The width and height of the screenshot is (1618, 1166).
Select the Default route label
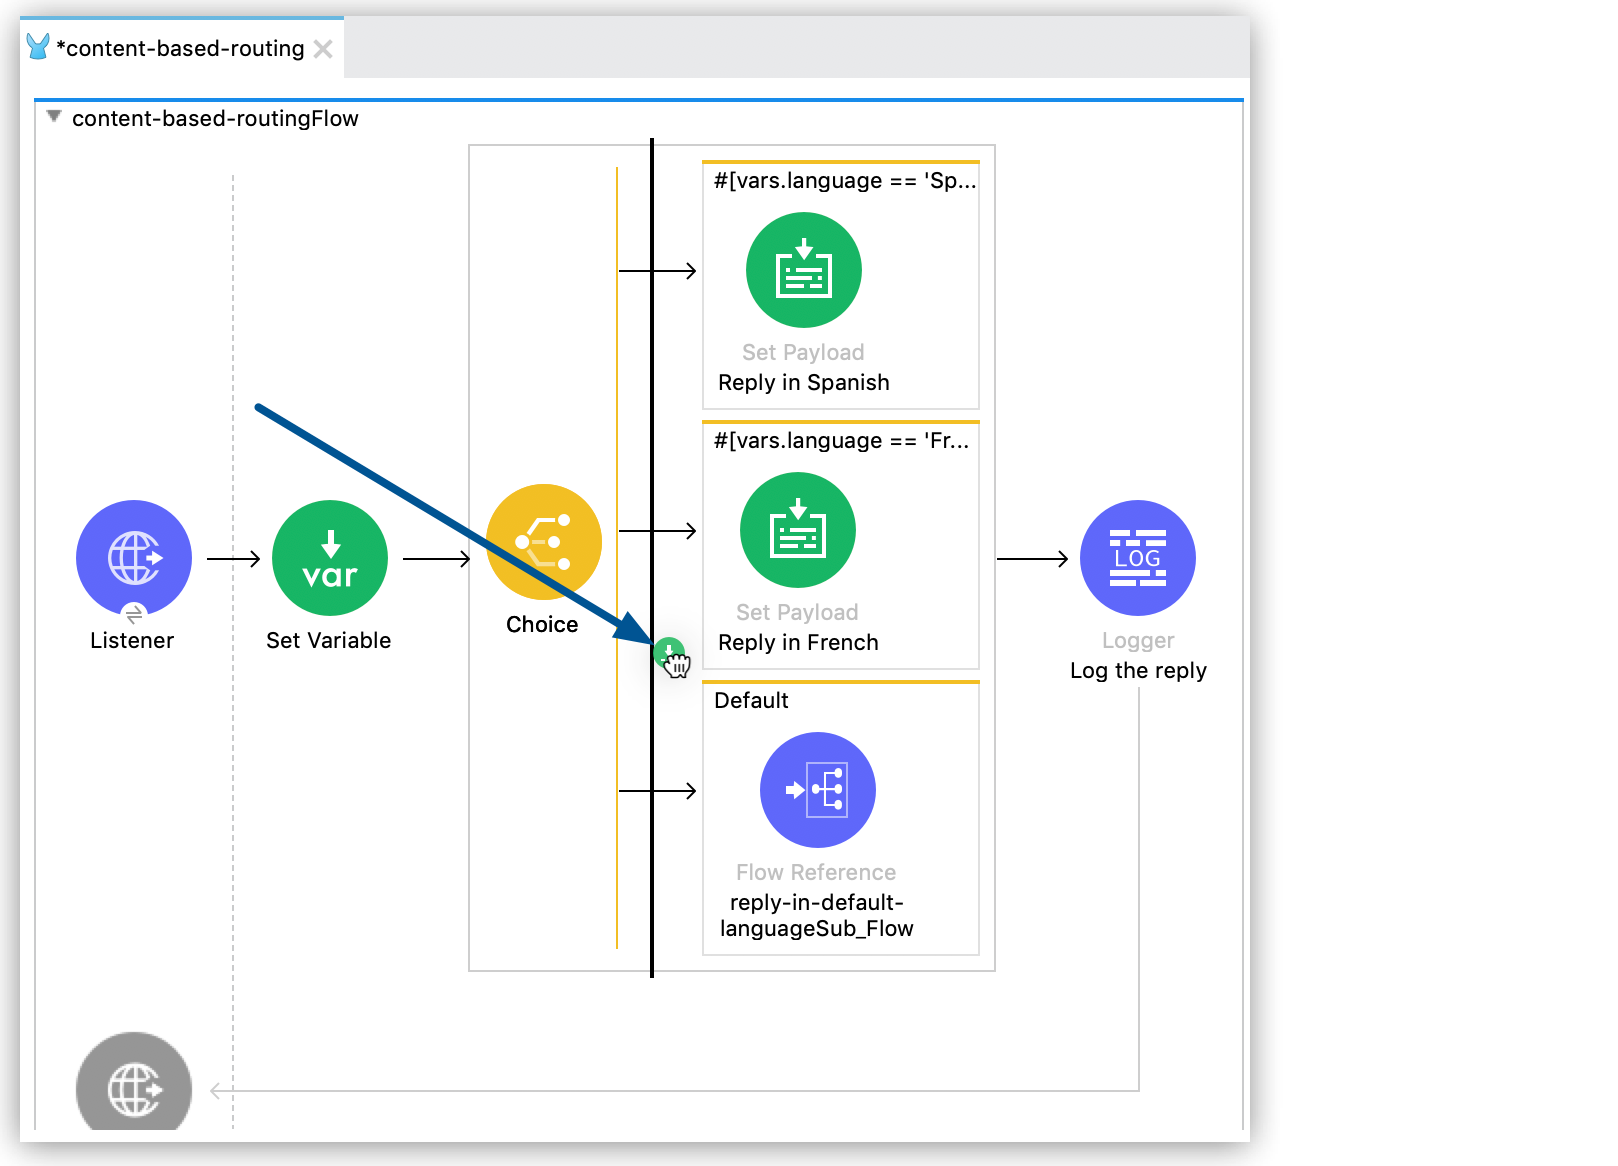(x=751, y=701)
